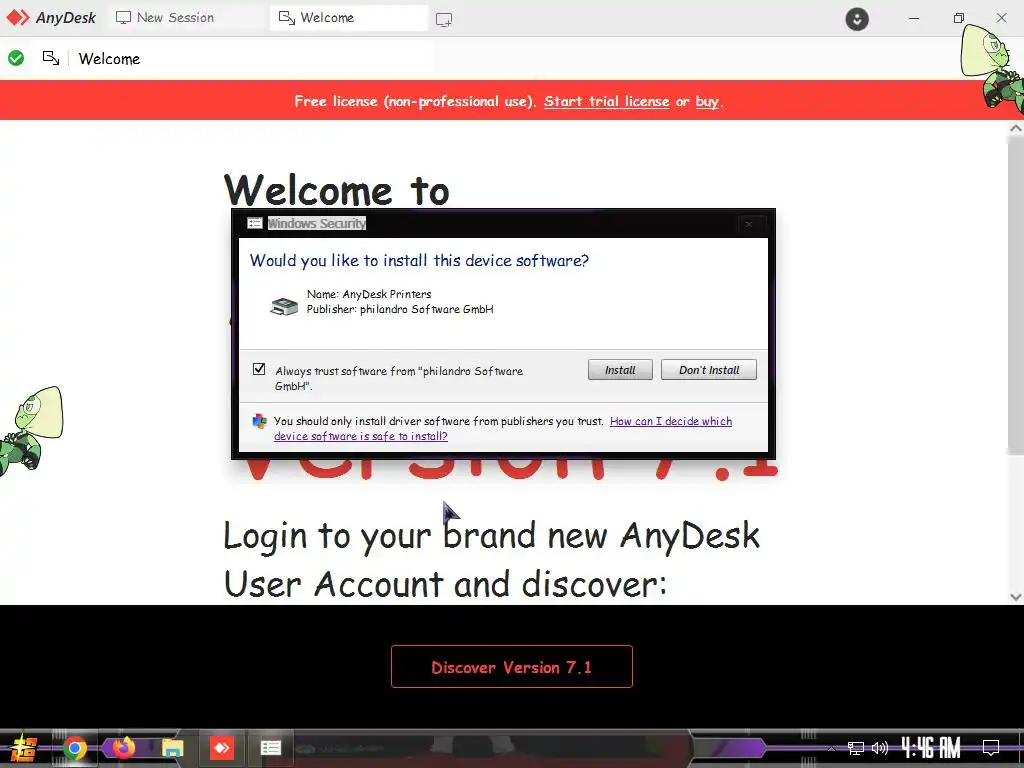Click the session icon beside Welcome address
1024x768 pixels.
point(51,58)
